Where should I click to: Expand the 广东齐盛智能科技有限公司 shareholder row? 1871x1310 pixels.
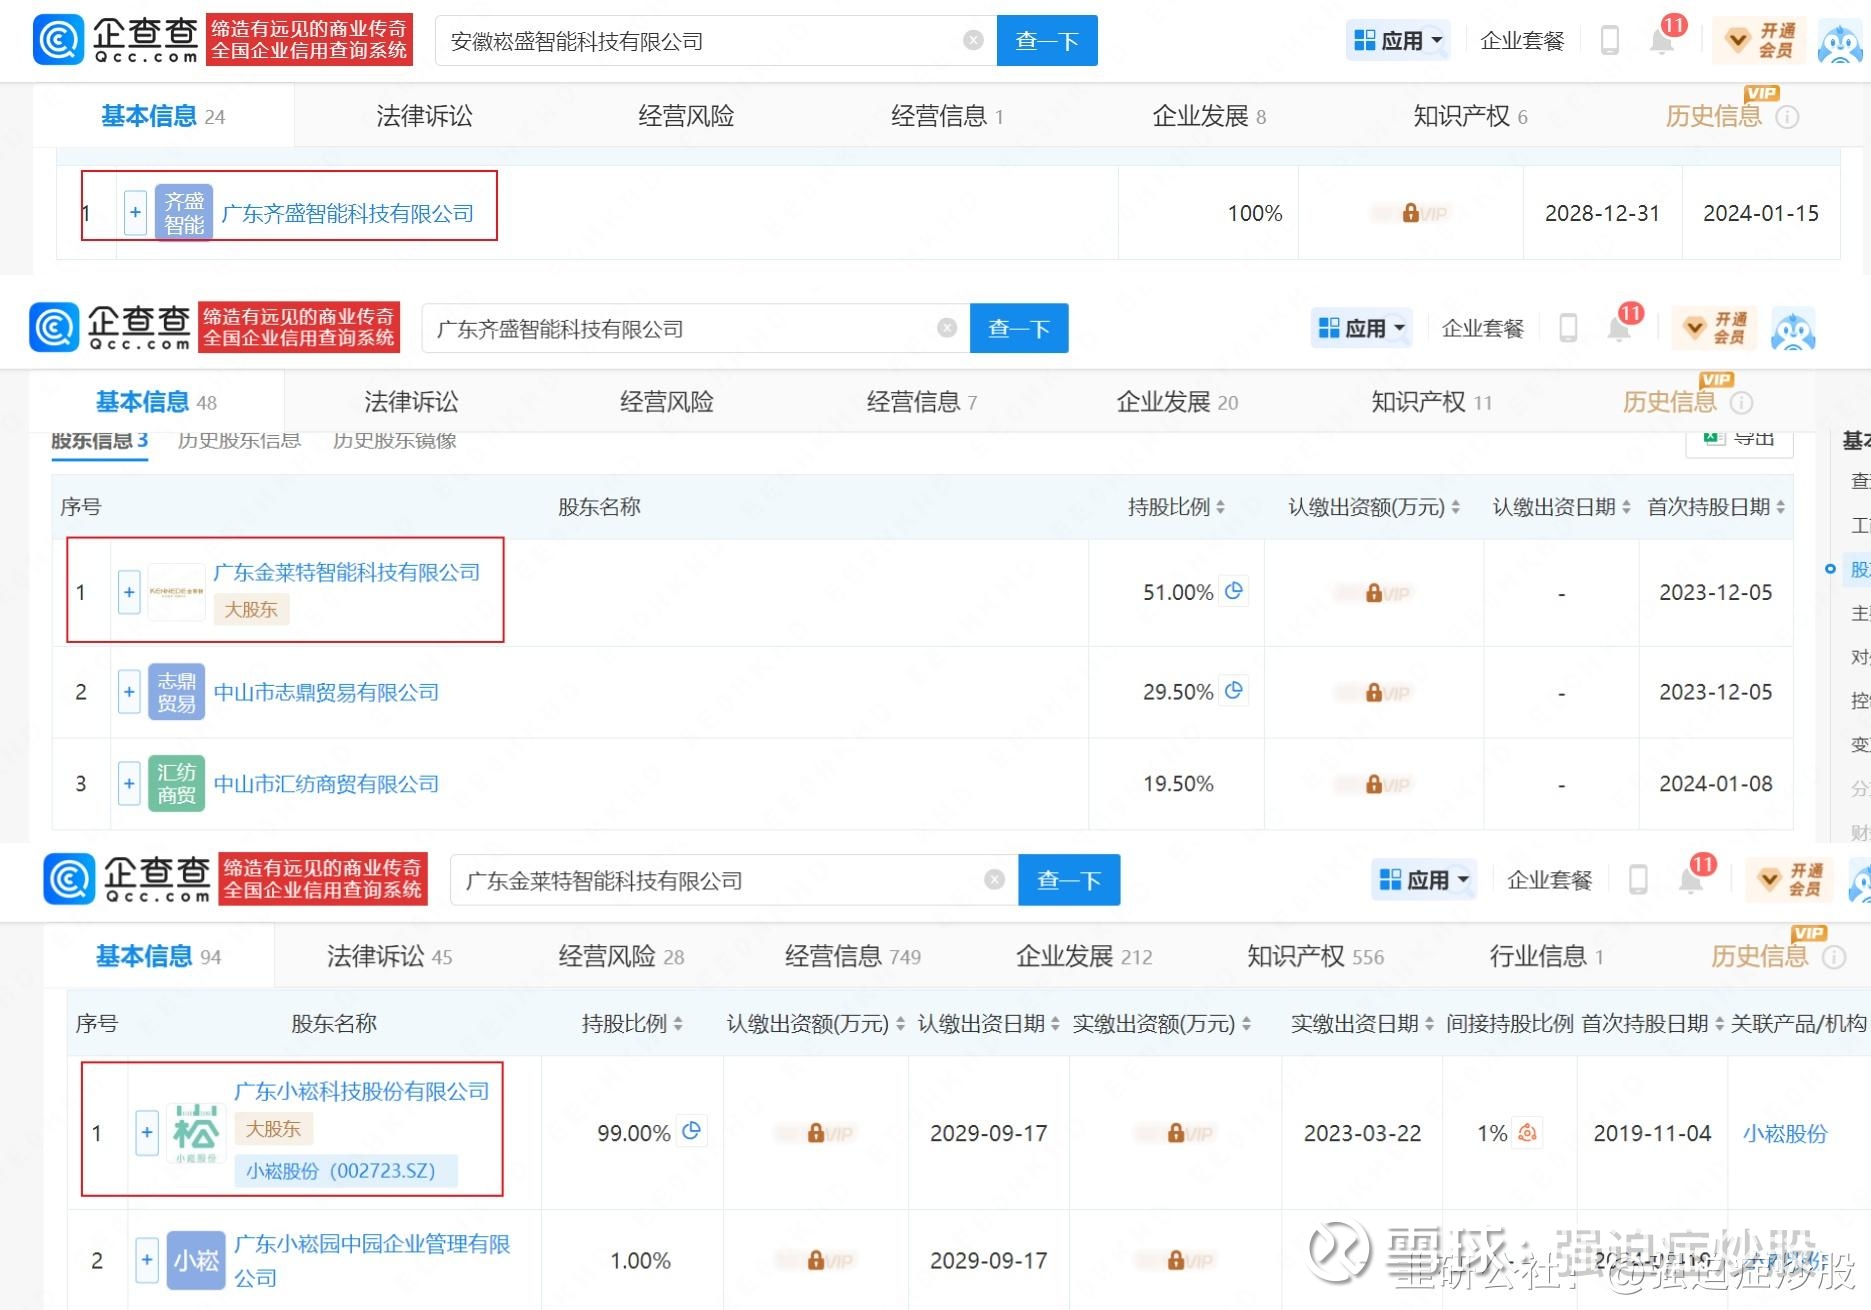(135, 213)
